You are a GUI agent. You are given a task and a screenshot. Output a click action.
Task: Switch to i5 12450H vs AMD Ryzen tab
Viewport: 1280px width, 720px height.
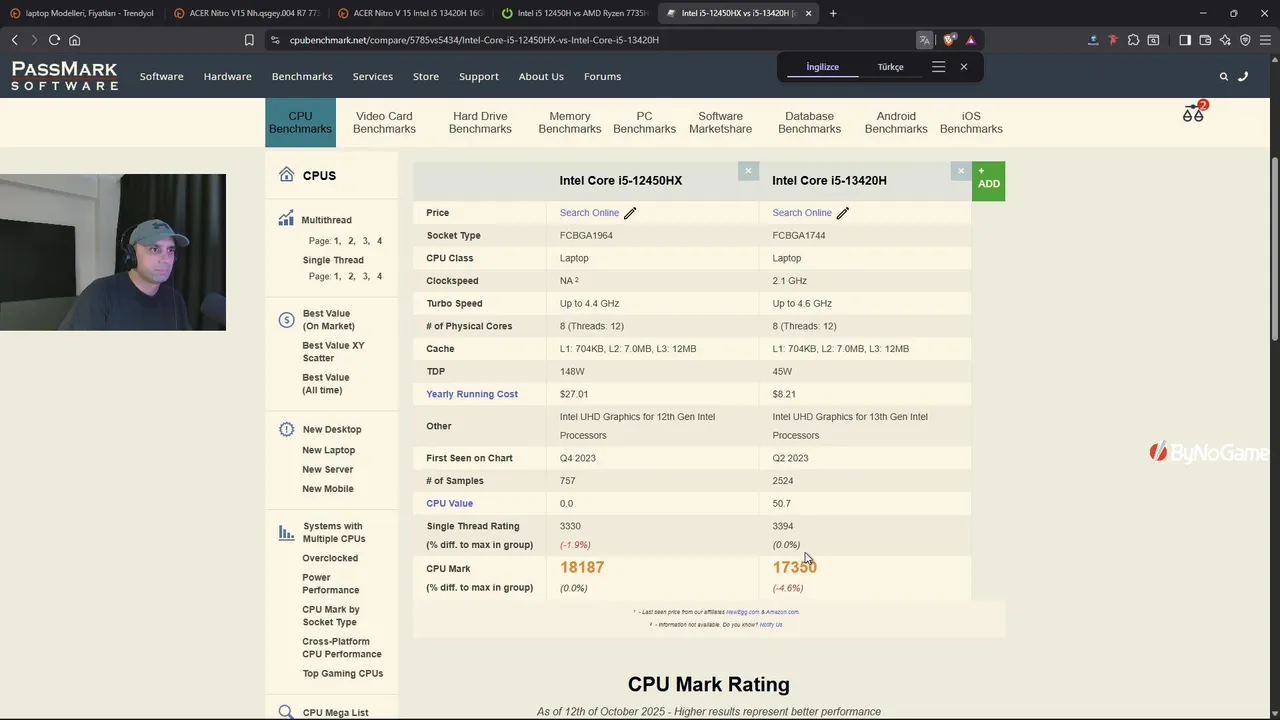click(574, 13)
